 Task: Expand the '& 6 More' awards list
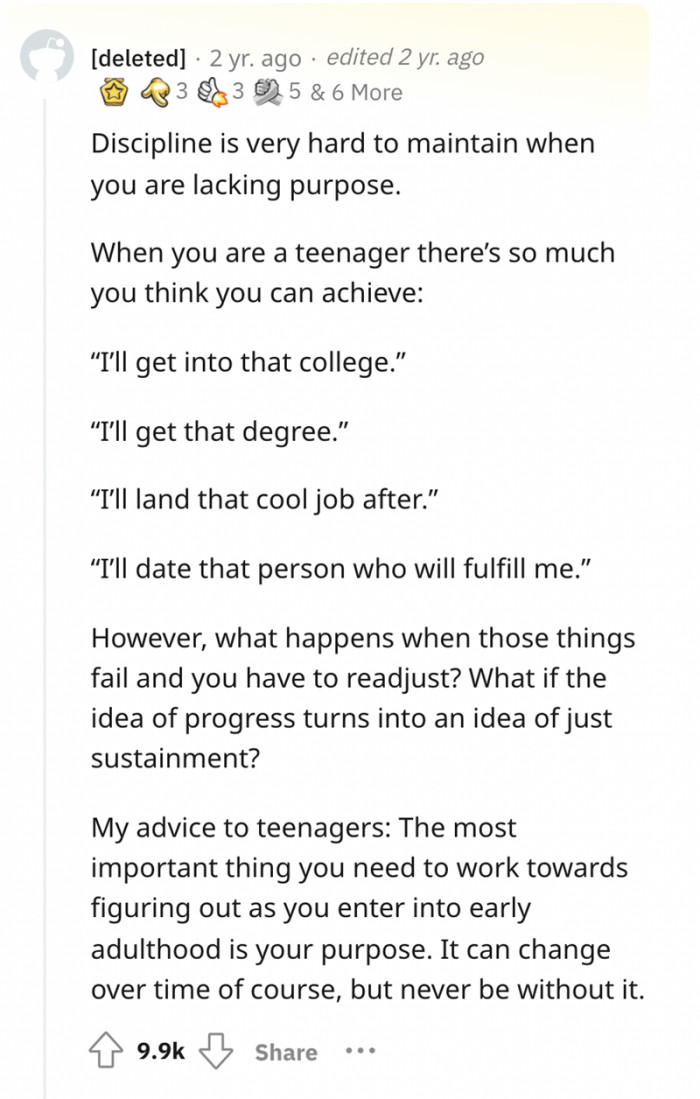click(x=356, y=93)
